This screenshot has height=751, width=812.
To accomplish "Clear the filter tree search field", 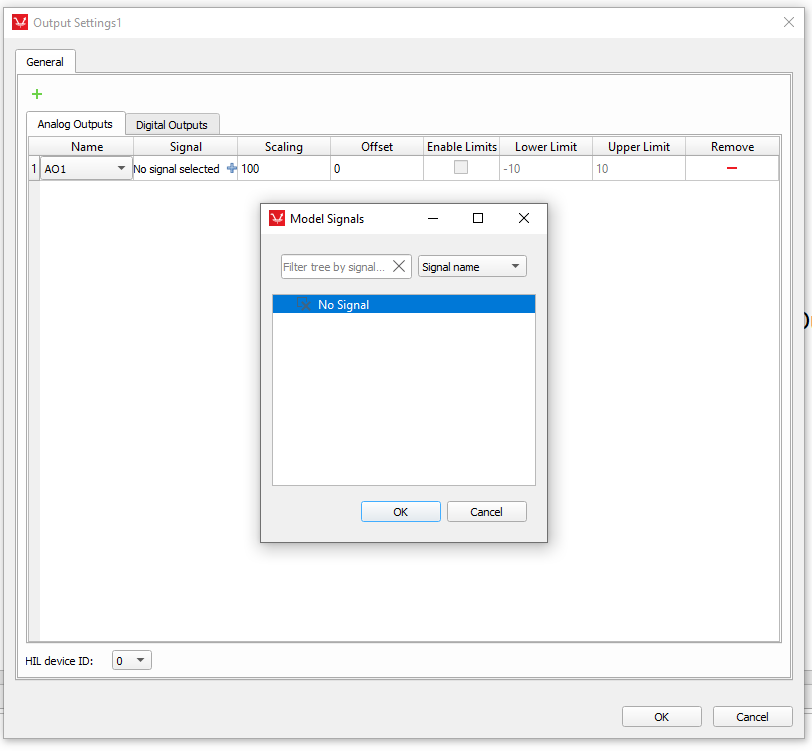I will [x=399, y=267].
